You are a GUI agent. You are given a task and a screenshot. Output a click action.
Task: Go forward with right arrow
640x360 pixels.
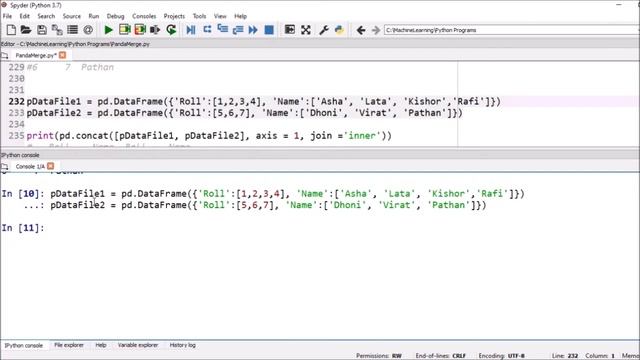pyautogui.click(x=376, y=30)
